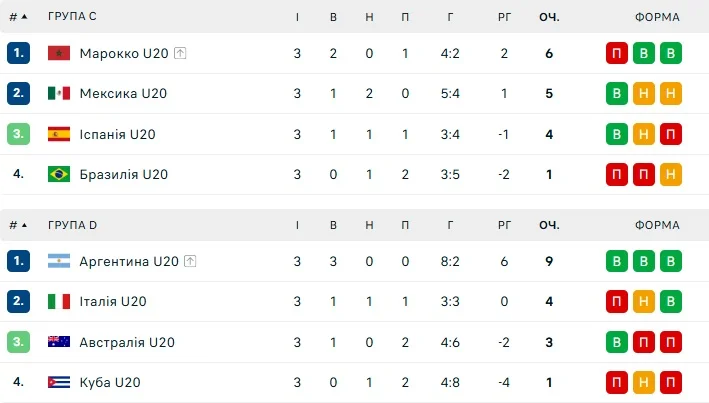Click promotion arrow icon next to Аргентина U20
Image resolution: width=709 pixels, height=403 pixels.
point(191,261)
